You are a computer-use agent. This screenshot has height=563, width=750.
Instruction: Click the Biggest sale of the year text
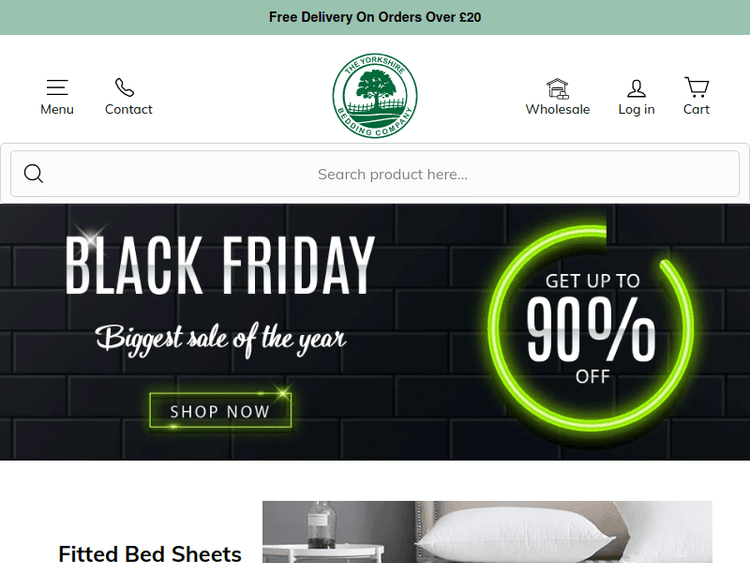coord(221,340)
